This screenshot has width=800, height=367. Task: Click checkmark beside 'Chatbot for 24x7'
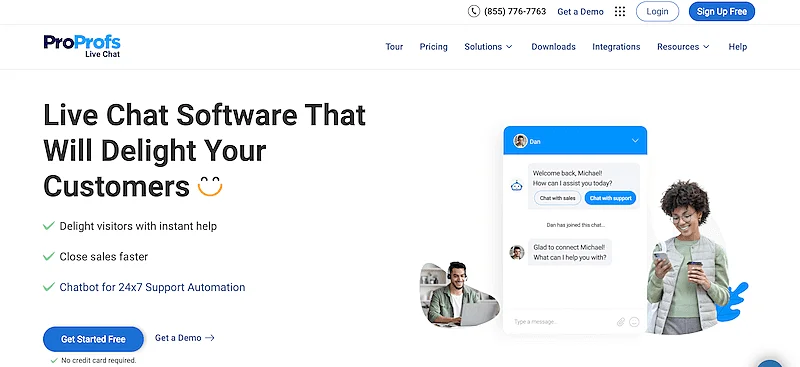(x=49, y=287)
